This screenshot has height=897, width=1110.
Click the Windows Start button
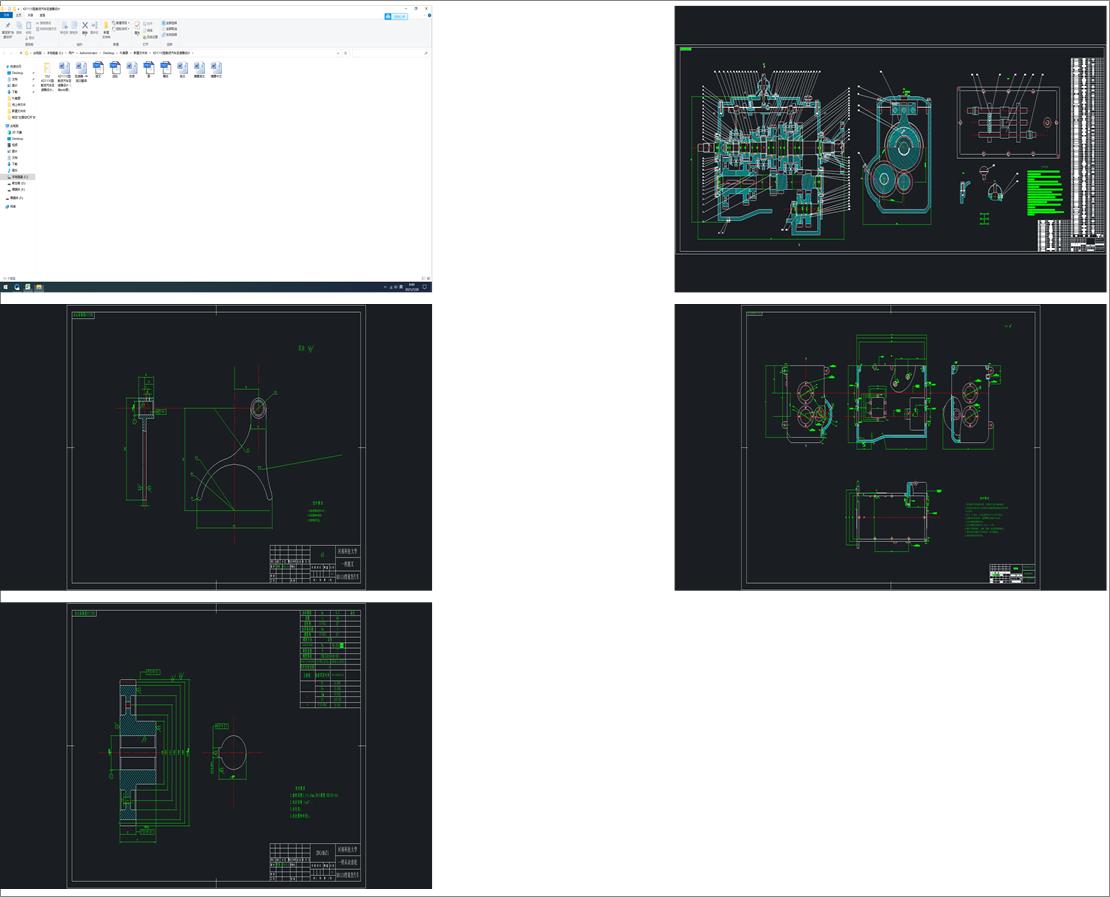[x=6, y=287]
